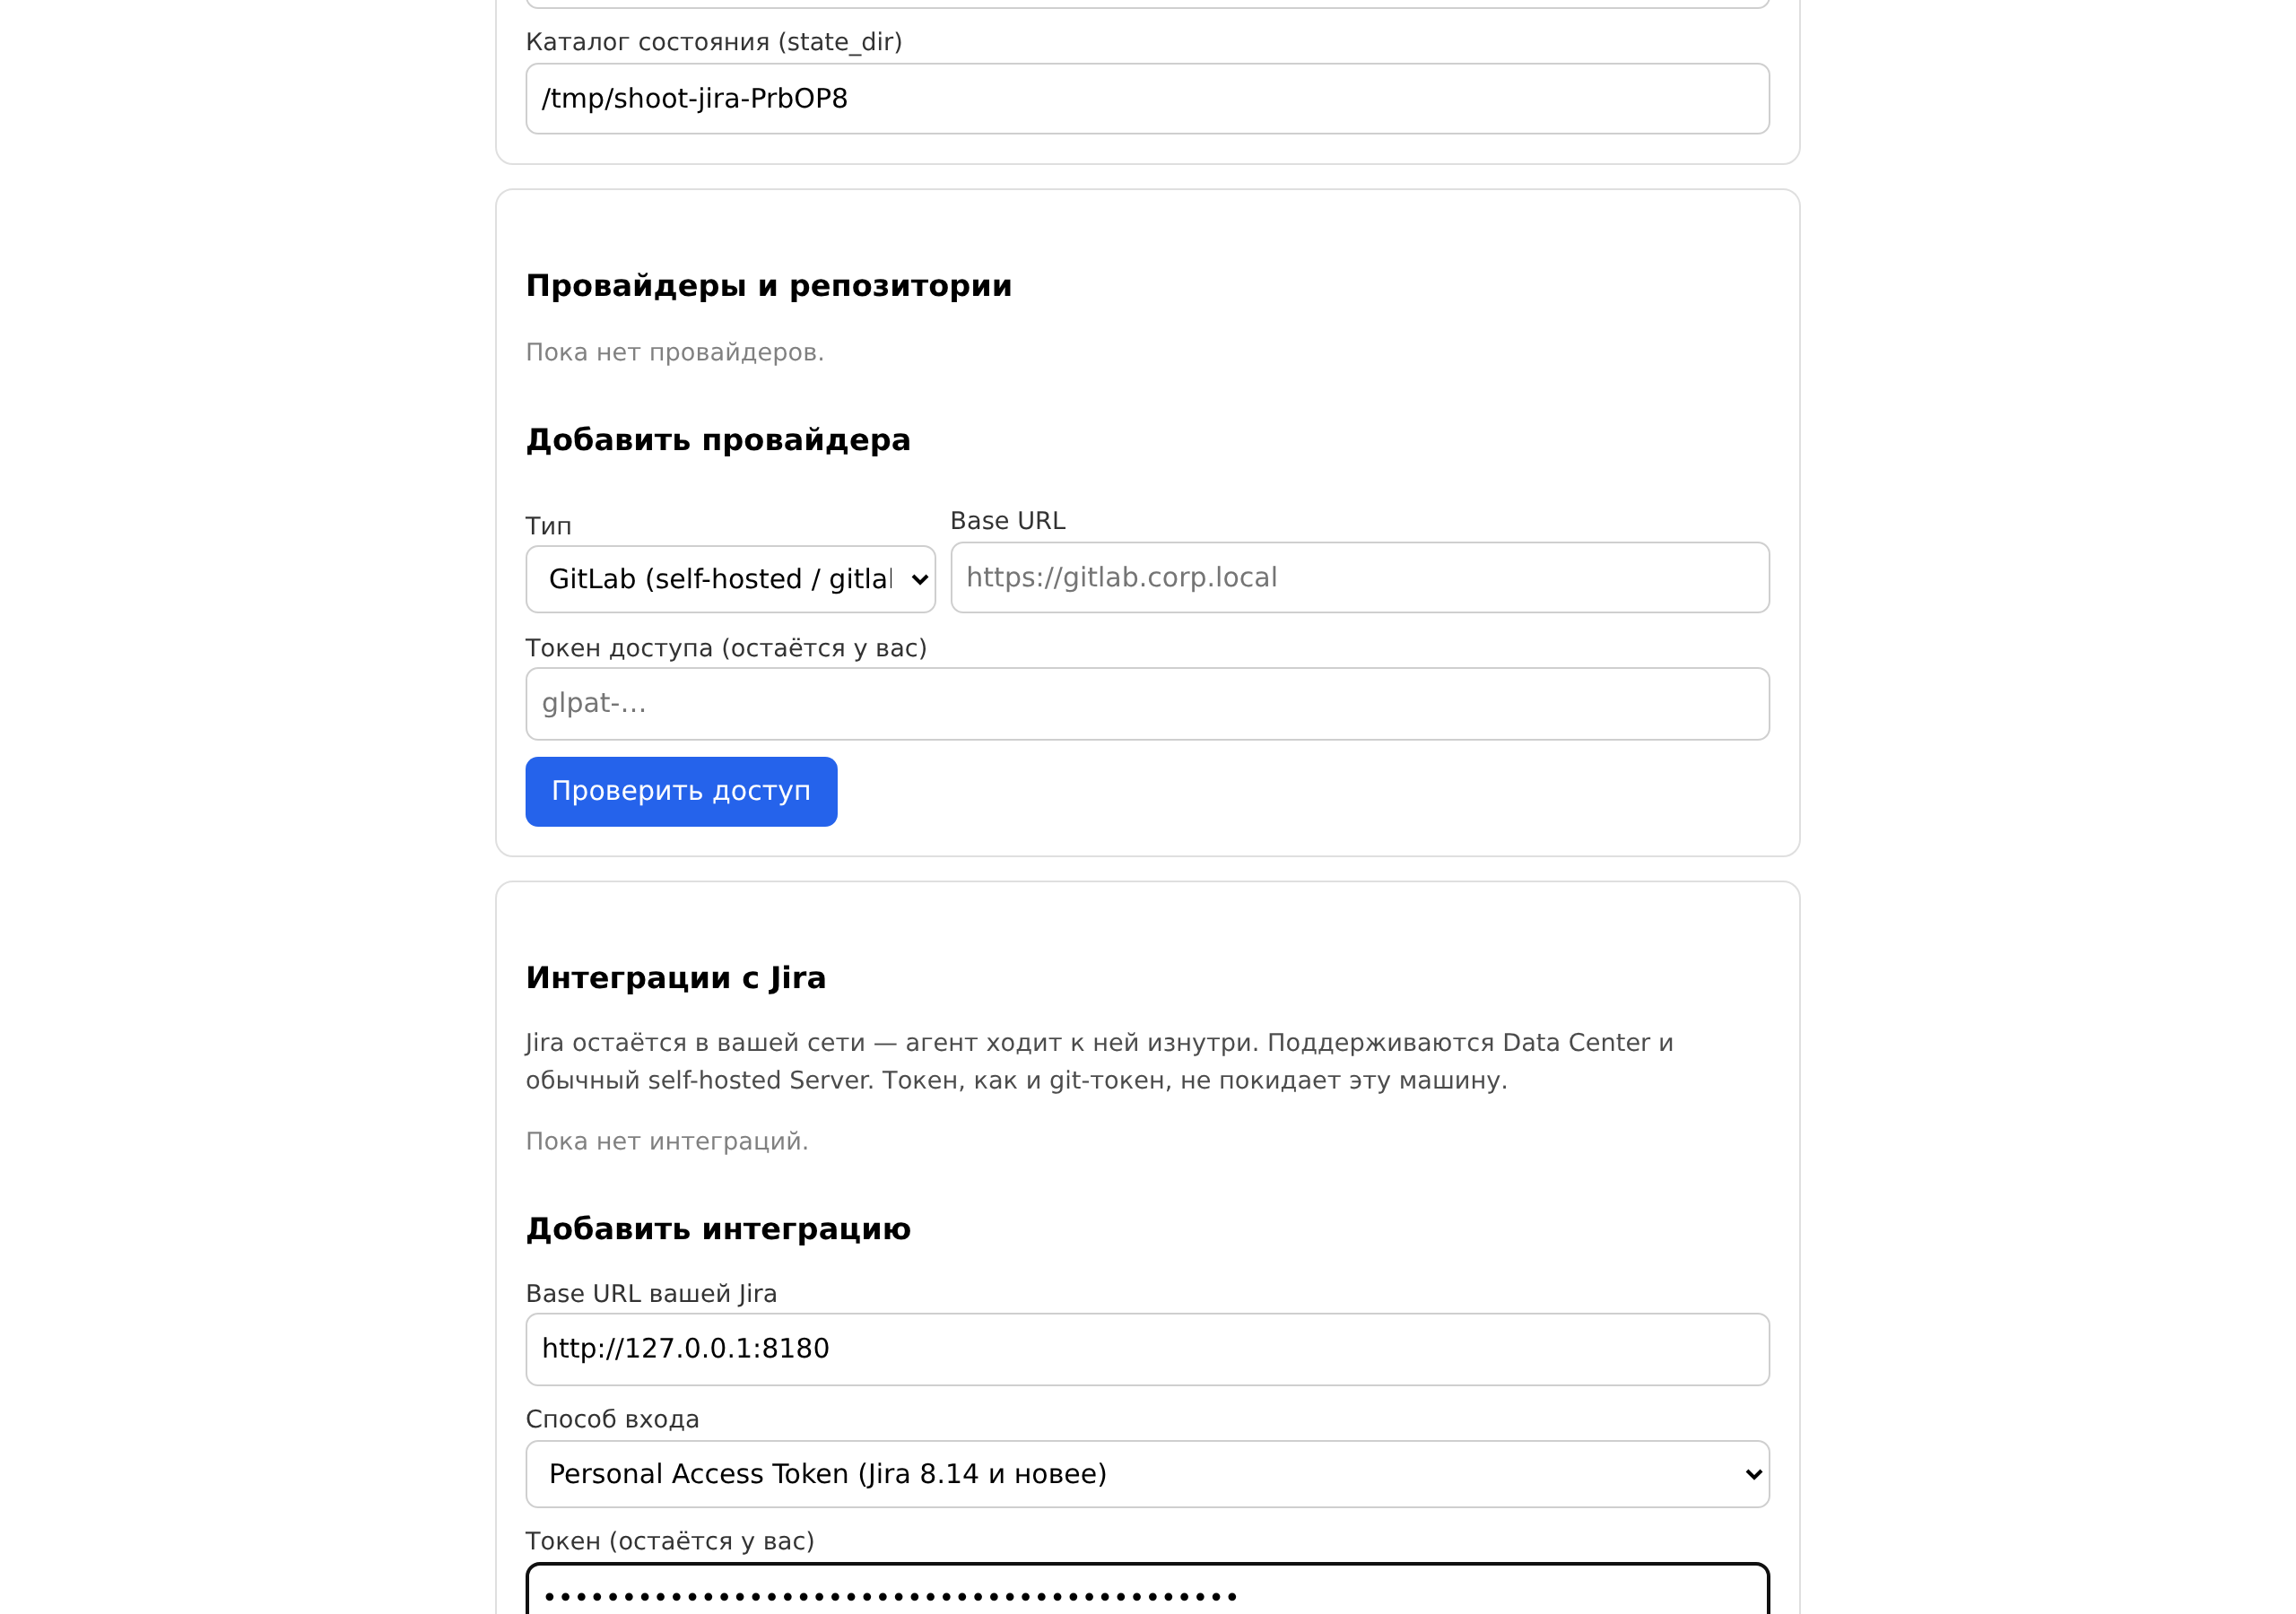Click the 'Интеграции с Jira' heading

[676, 978]
